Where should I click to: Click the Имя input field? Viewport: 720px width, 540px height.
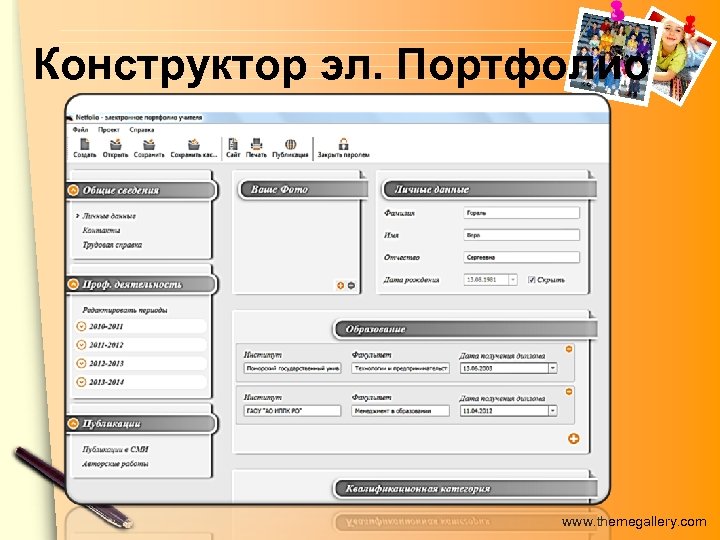point(522,235)
